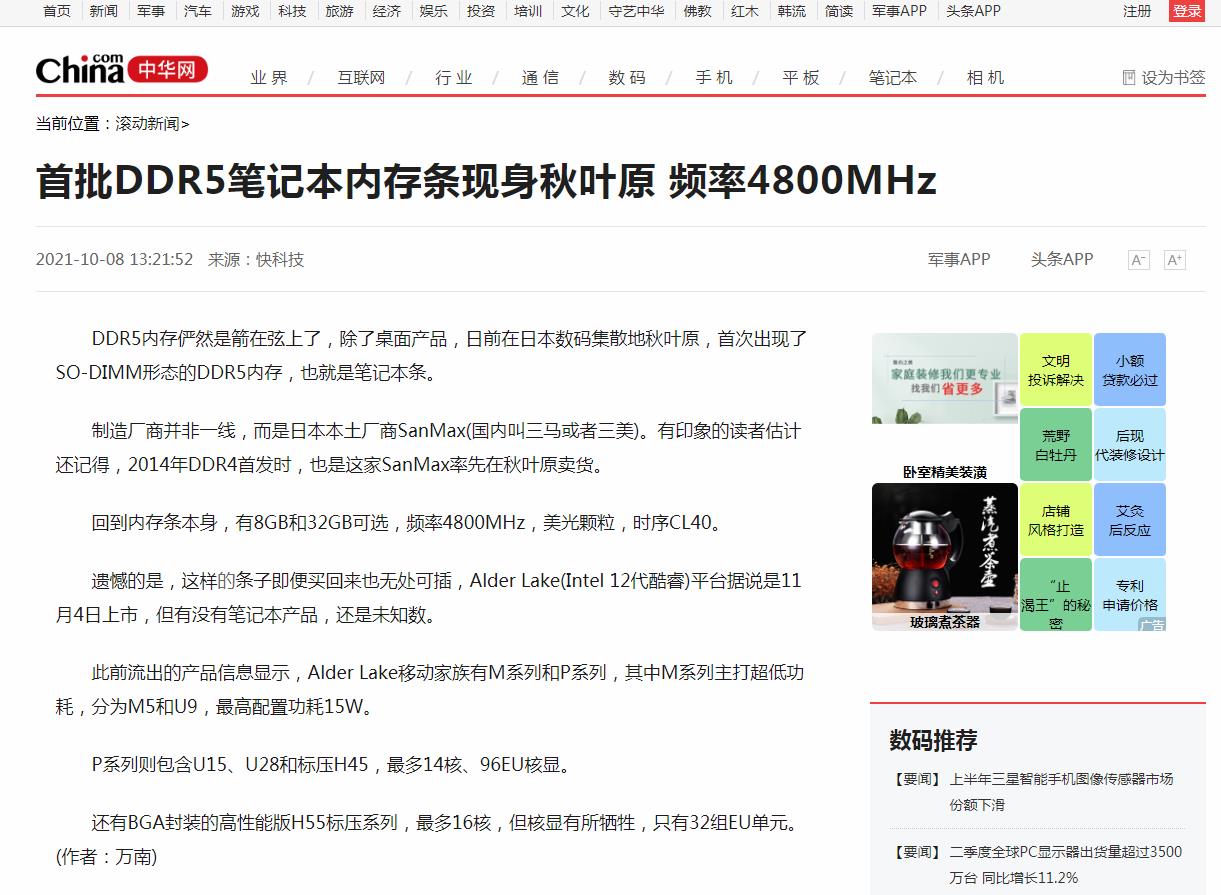Select the 笔记本 channel tab
The width and height of the screenshot is (1221, 895).
click(892, 77)
